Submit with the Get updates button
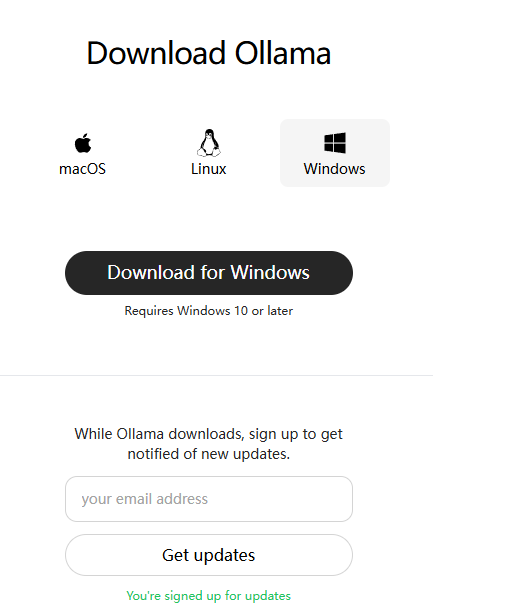Image resolution: width=518 pixels, height=615 pixels. pos(209,555)
